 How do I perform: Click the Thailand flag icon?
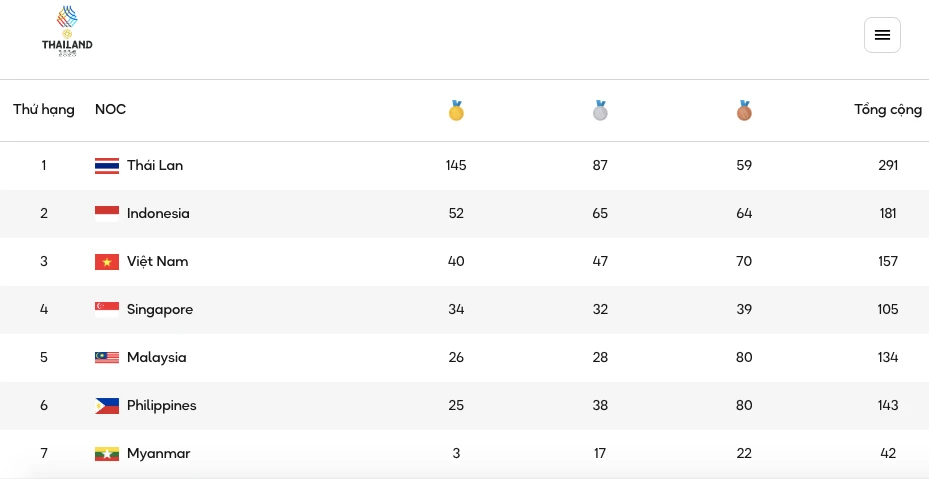(107, 166)
